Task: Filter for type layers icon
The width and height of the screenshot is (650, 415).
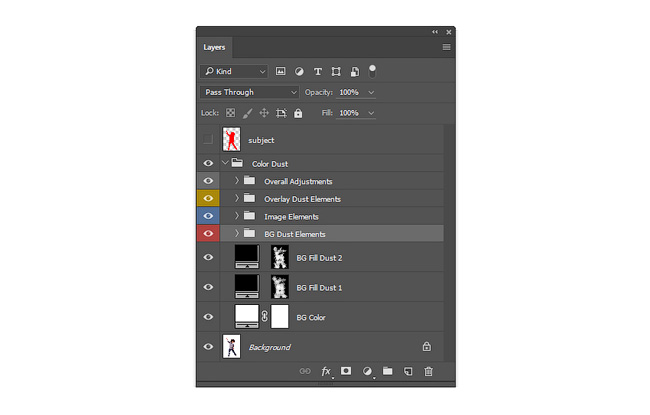Action: coord(318,72)
